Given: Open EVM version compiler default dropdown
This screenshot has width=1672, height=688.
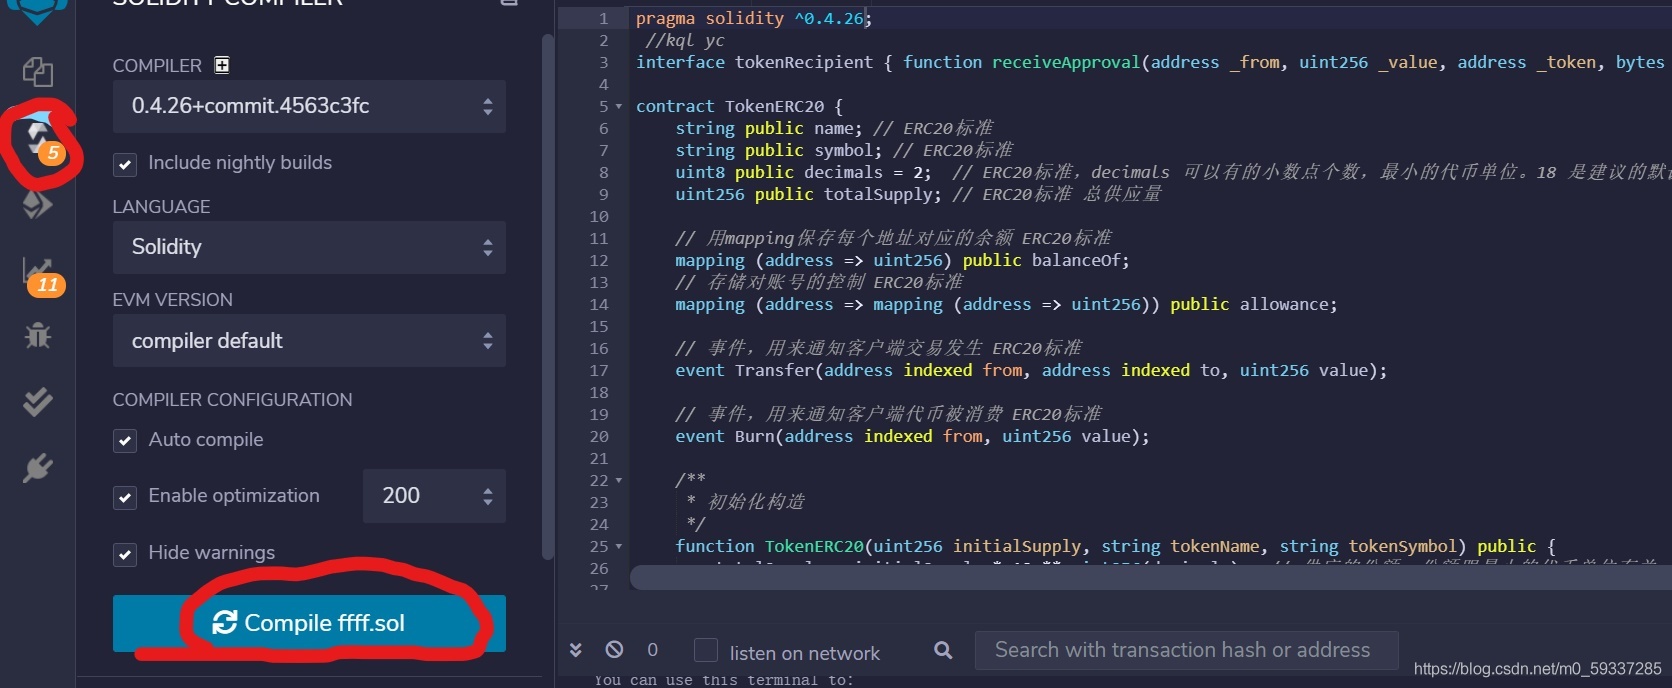Looking at the screenshot, I should click(309, 341).
